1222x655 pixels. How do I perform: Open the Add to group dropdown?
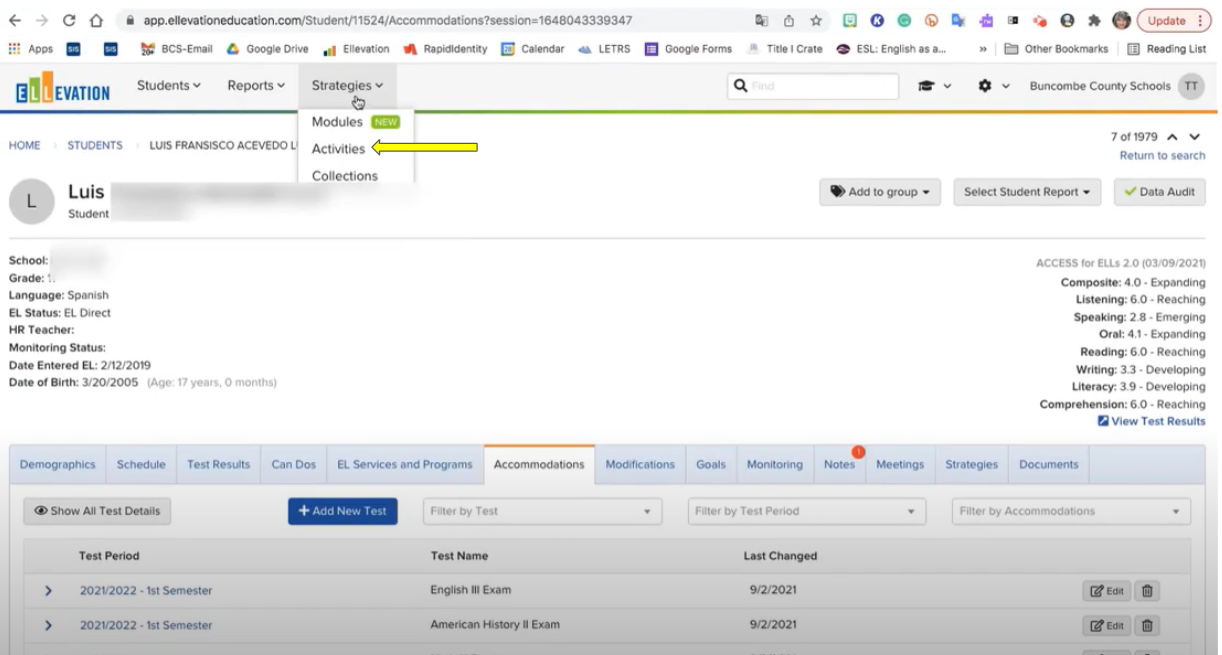click(879, 191)
